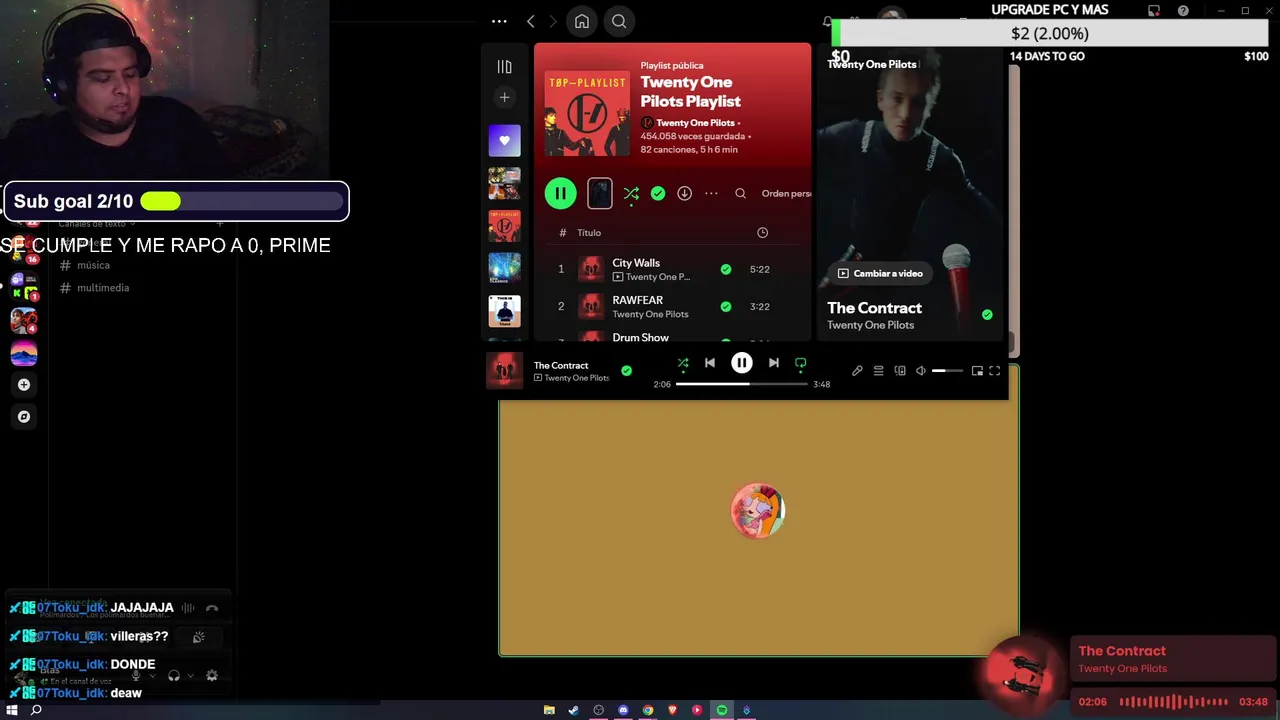Skip to the previous track
The width and height of the screenshot is (1280, 720).
(x=710, y=363)
